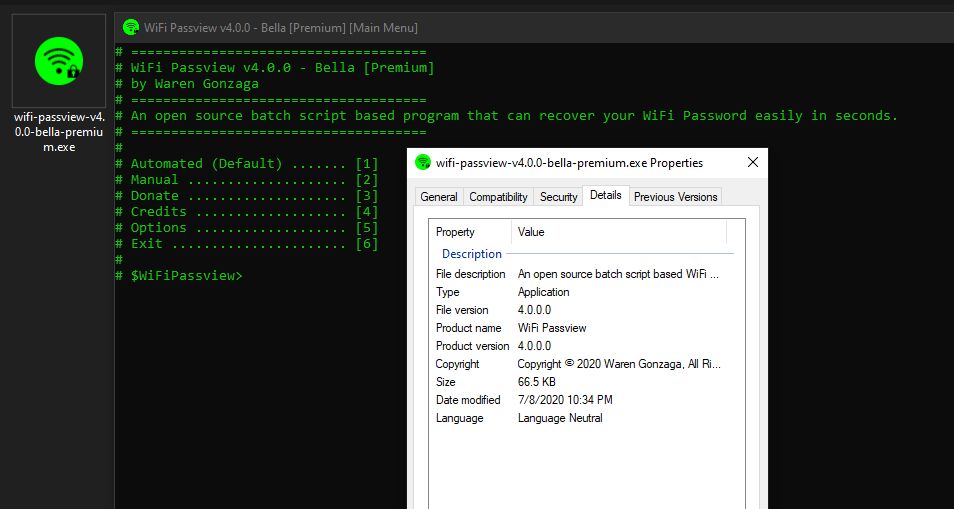Image resolution: width=954 pixels, height=509 pixels.
Task: Select the File version row
Action: click(578, 310)
